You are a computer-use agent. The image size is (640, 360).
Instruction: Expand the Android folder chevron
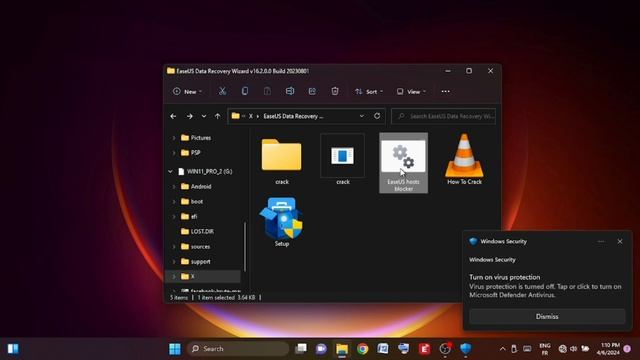click(174, 187)
